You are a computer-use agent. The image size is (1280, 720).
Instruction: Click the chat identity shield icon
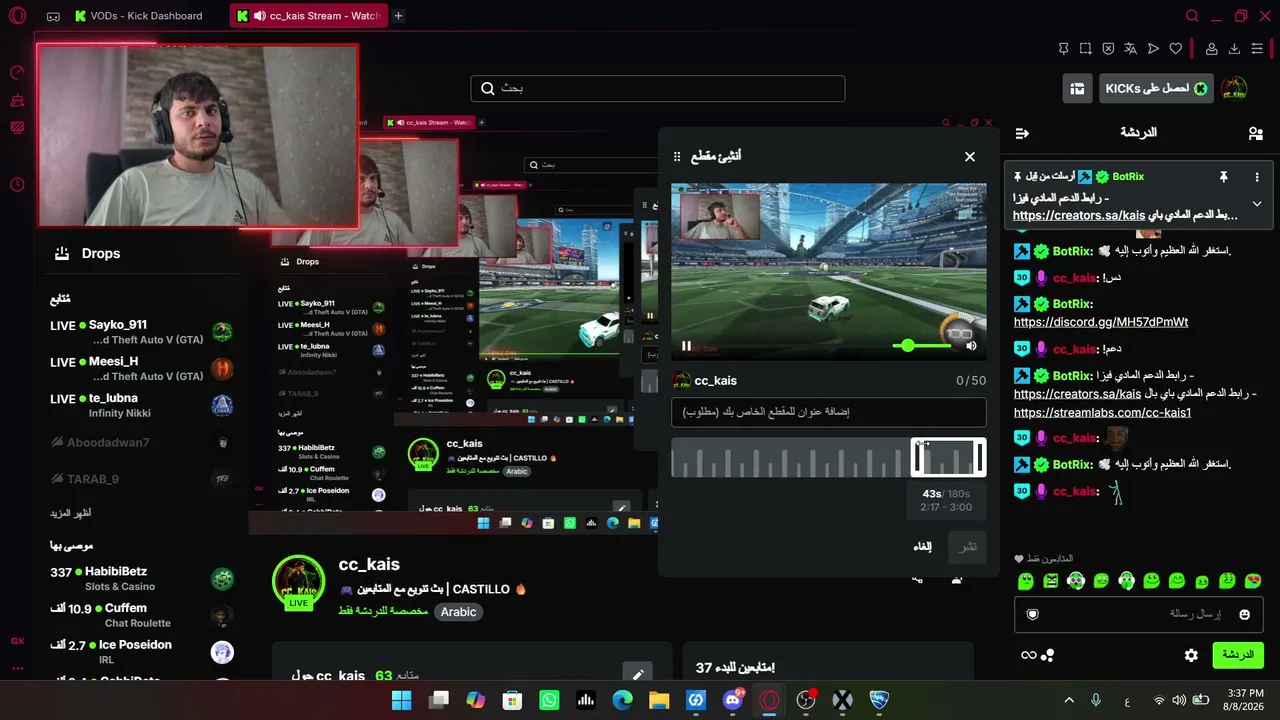click(1033, 614)
